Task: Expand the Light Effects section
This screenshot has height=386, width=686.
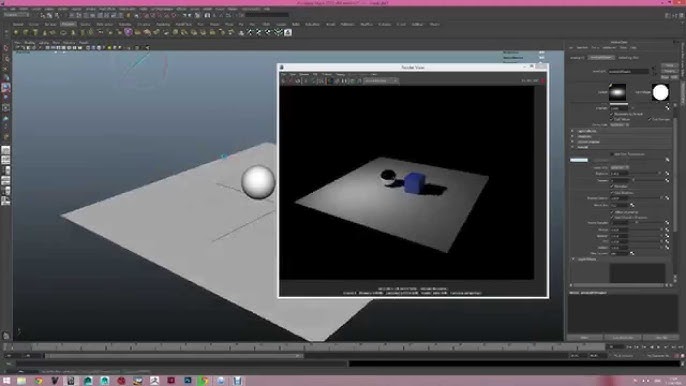Action: [x=573, y=131]
